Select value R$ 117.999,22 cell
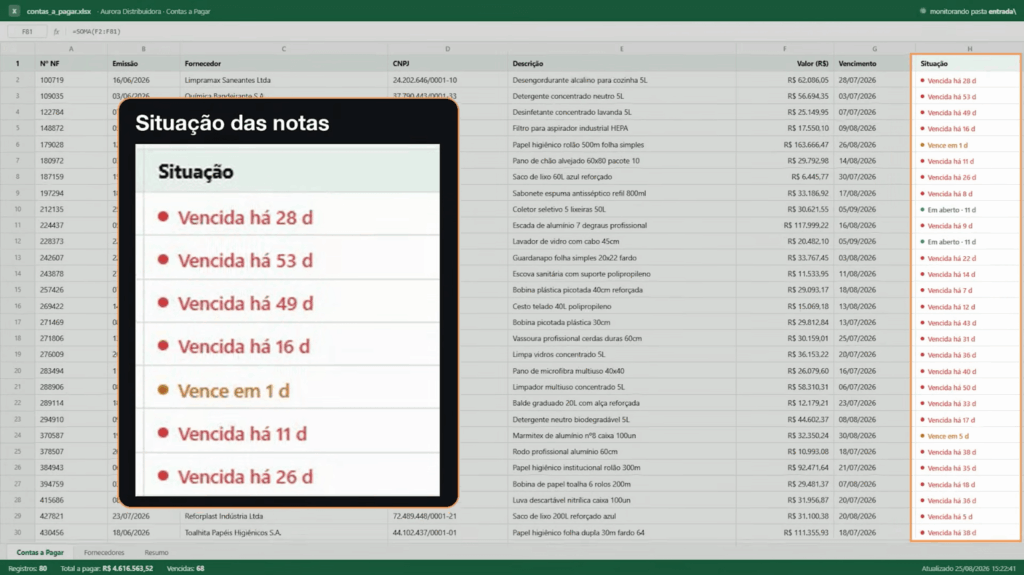Viewport: 1024px width, 575px height. tap(785, 225)
